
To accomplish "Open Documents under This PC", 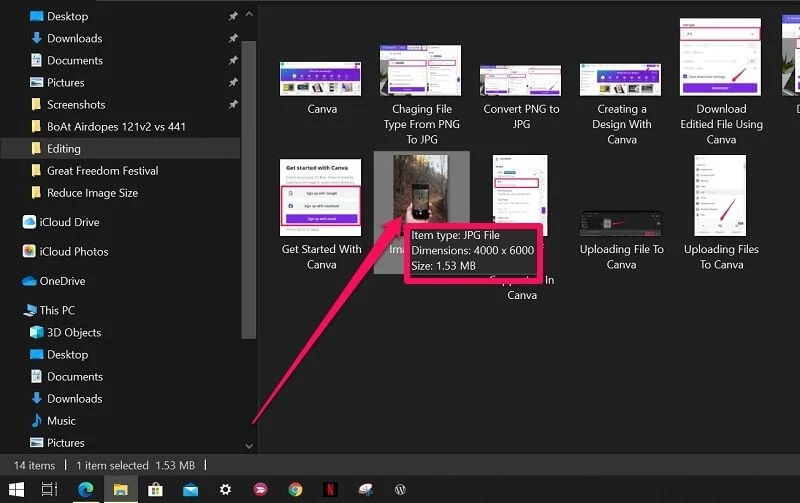I will (74, 376).
